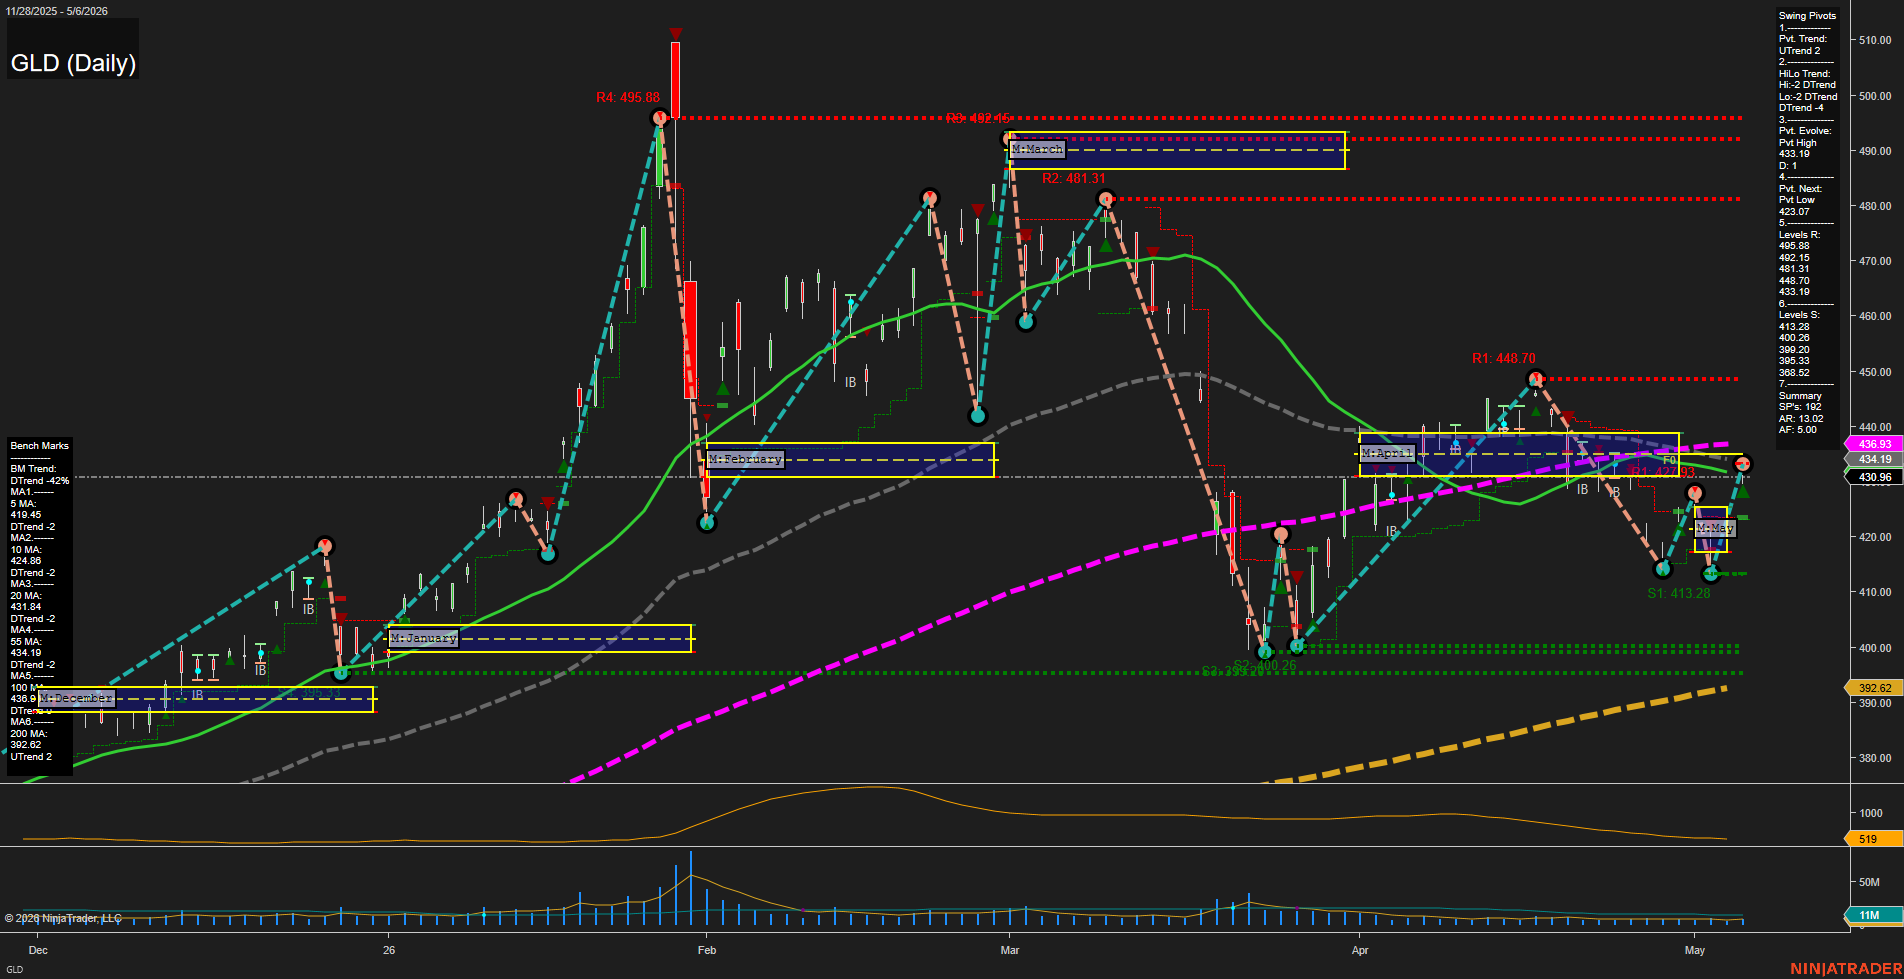Select the 423.07 Pvt Low value

tap(1794, 212)
